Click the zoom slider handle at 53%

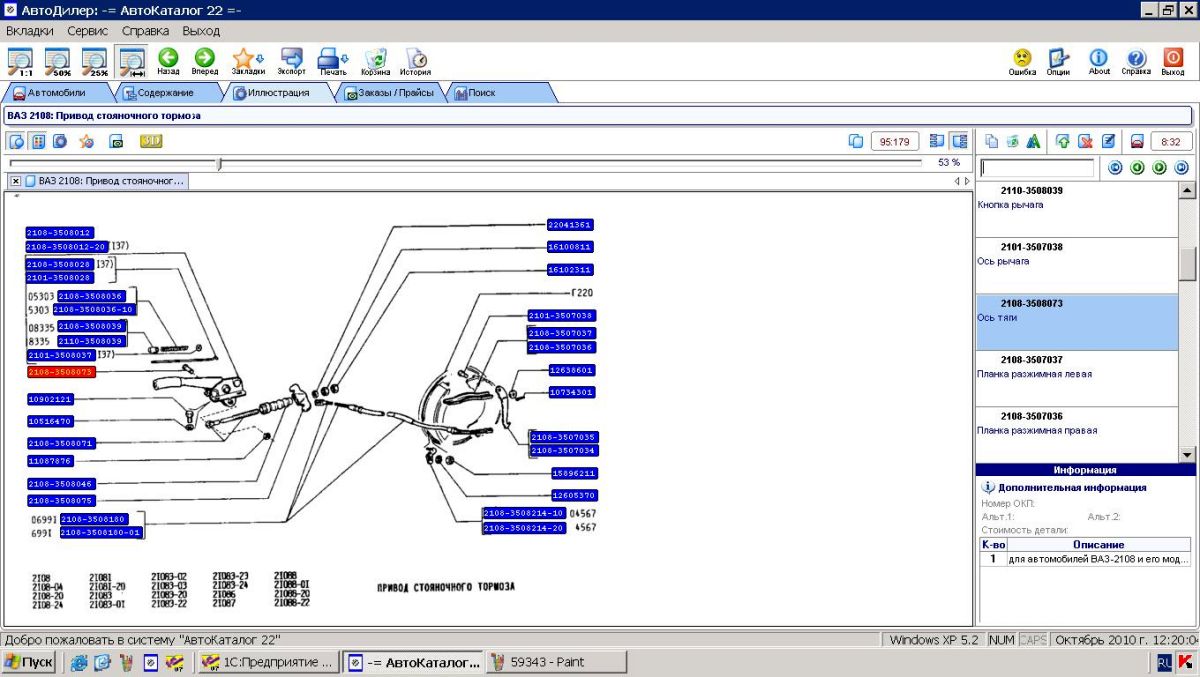click(x=219, y=163)
